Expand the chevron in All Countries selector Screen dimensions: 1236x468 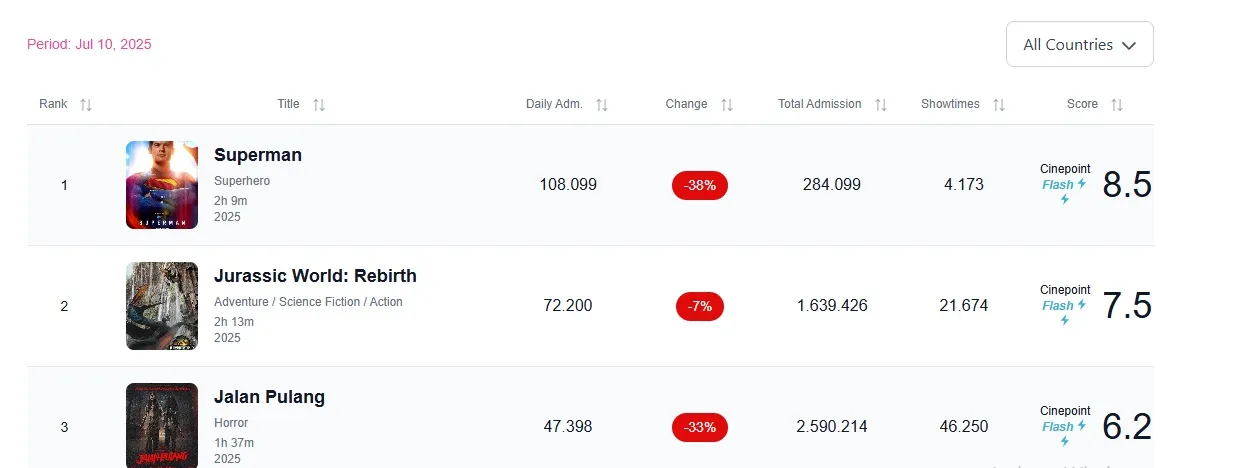pos(1129,45)
